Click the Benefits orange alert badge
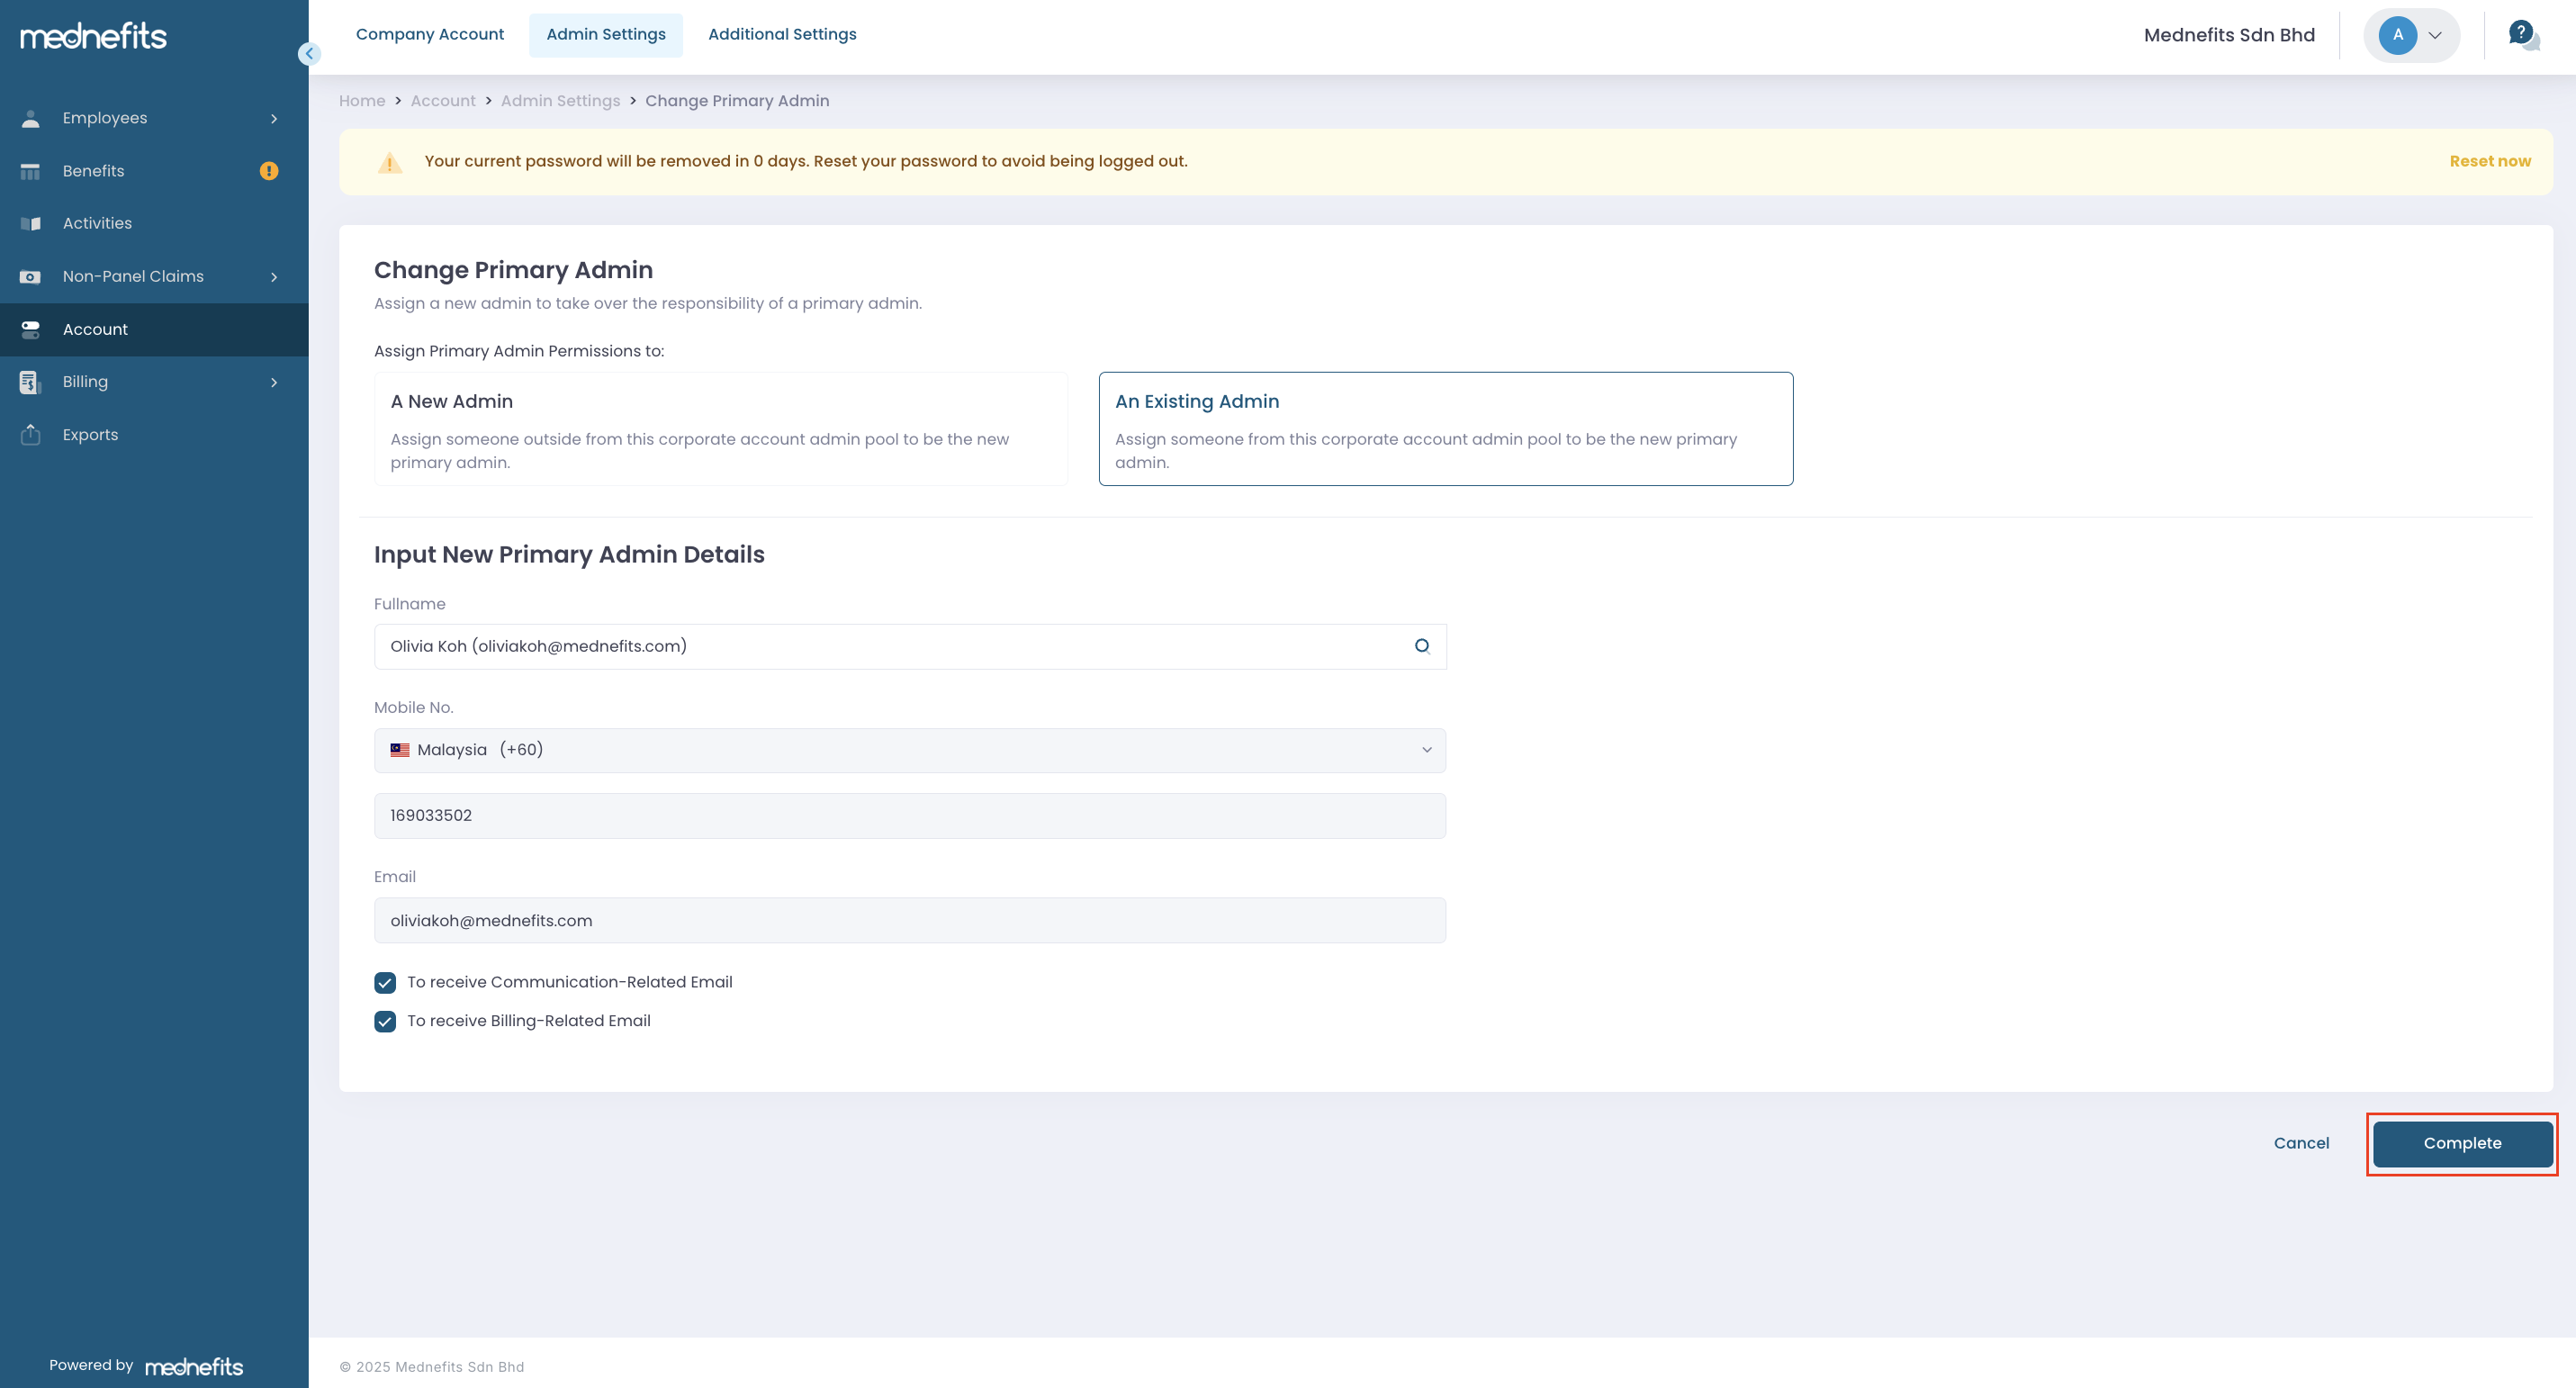2576x1388 pixels. [269, 171]
